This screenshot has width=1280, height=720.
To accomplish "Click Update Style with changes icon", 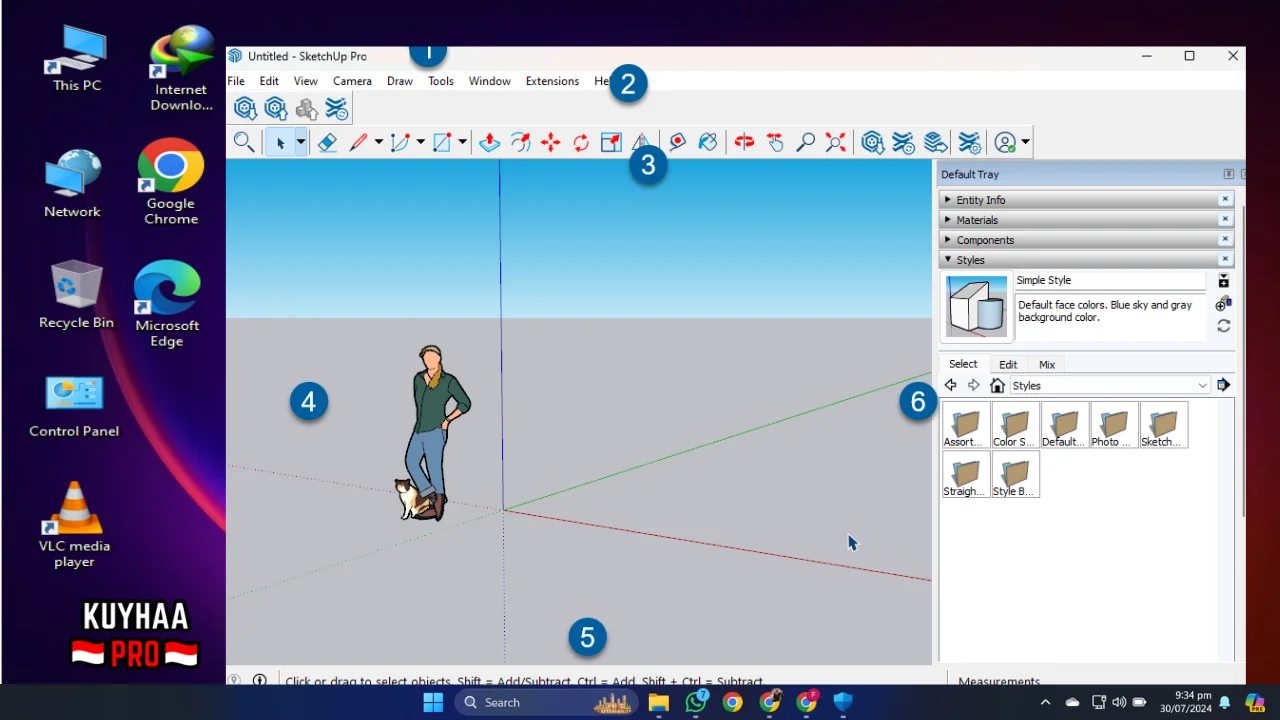I will pyautogui.click(x=1223, y=326).
